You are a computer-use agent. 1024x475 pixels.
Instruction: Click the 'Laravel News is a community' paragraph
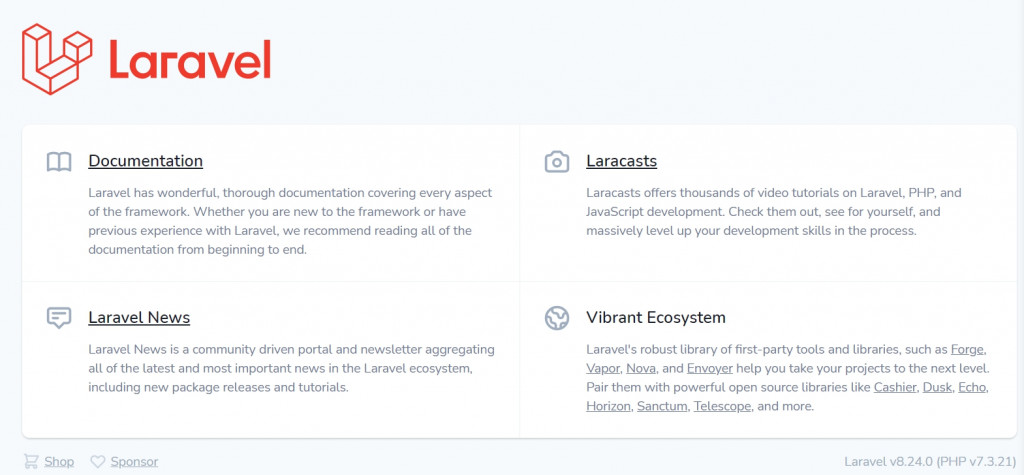pyautogui.click(x=291, y=369)
